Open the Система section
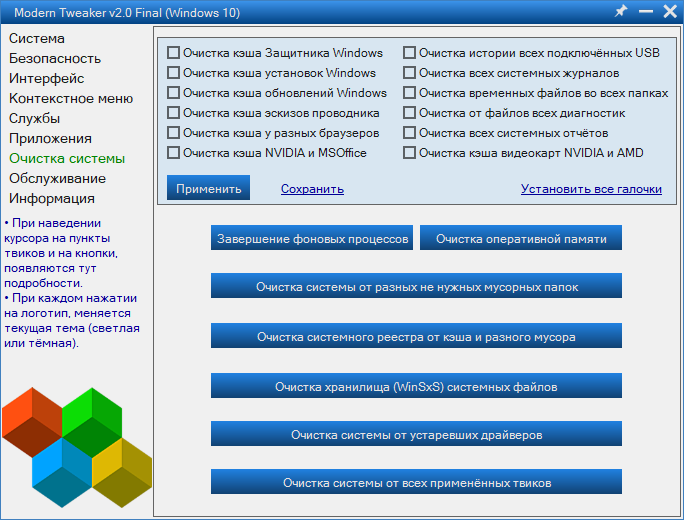This screenshot has height=520, width=684. pyautogui.click(x=37, y=38)
